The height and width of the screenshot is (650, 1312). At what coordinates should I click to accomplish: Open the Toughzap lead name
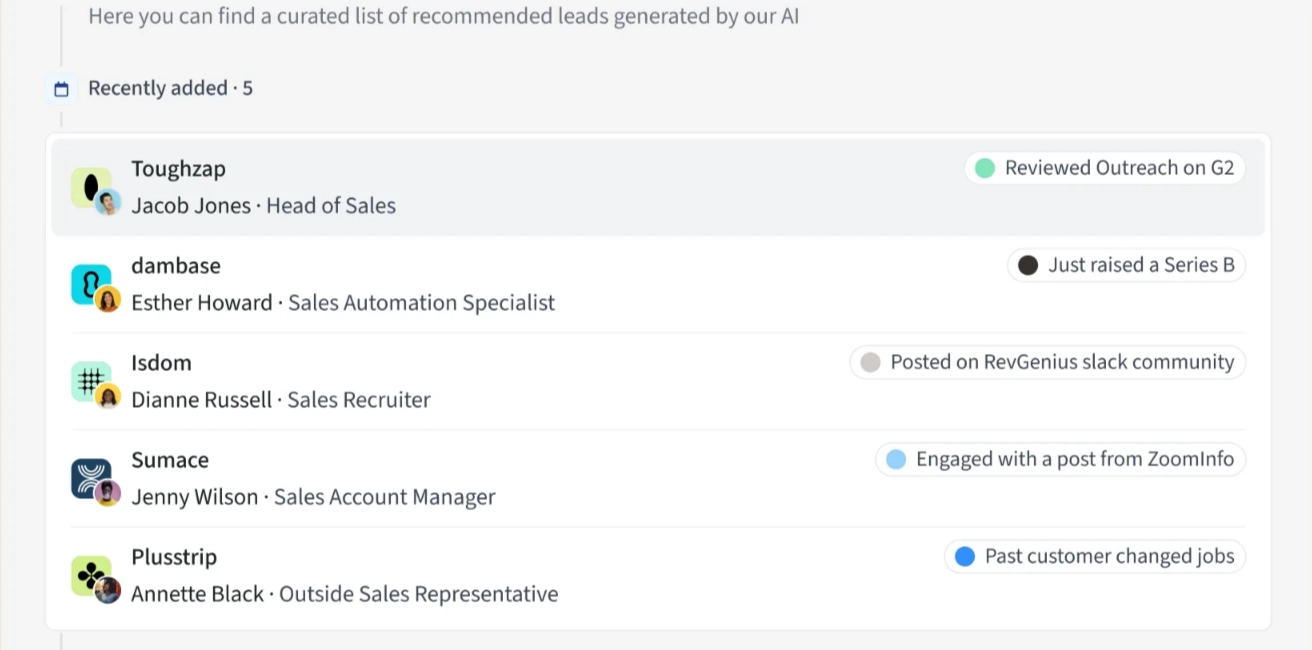(x=178, y=169)
